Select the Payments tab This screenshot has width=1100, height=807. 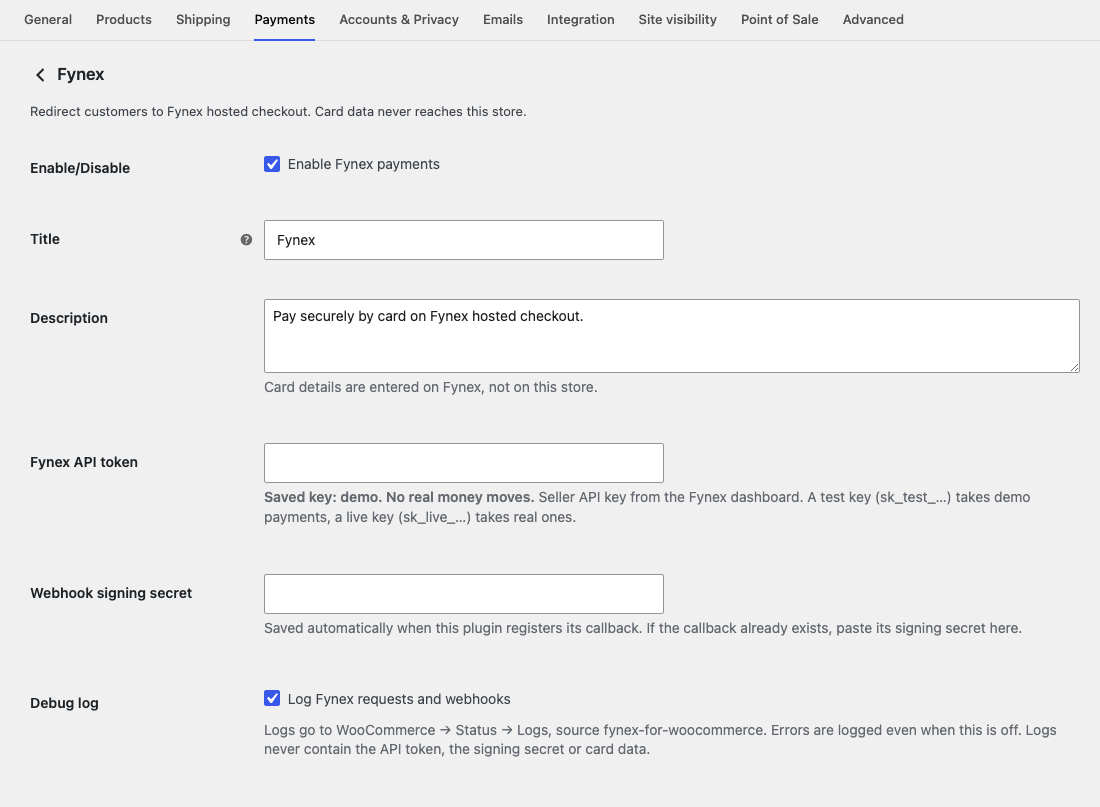285,20
